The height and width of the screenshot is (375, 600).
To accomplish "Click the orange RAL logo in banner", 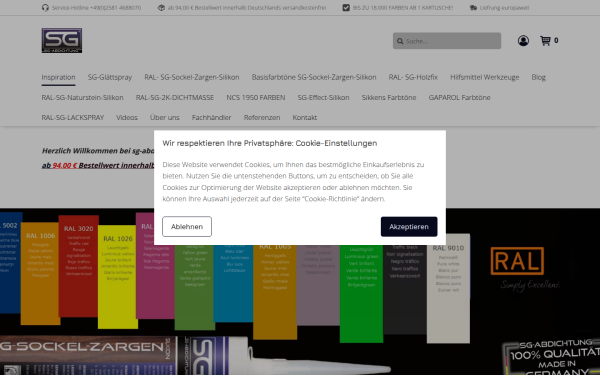I will click(x=517, y=261).
